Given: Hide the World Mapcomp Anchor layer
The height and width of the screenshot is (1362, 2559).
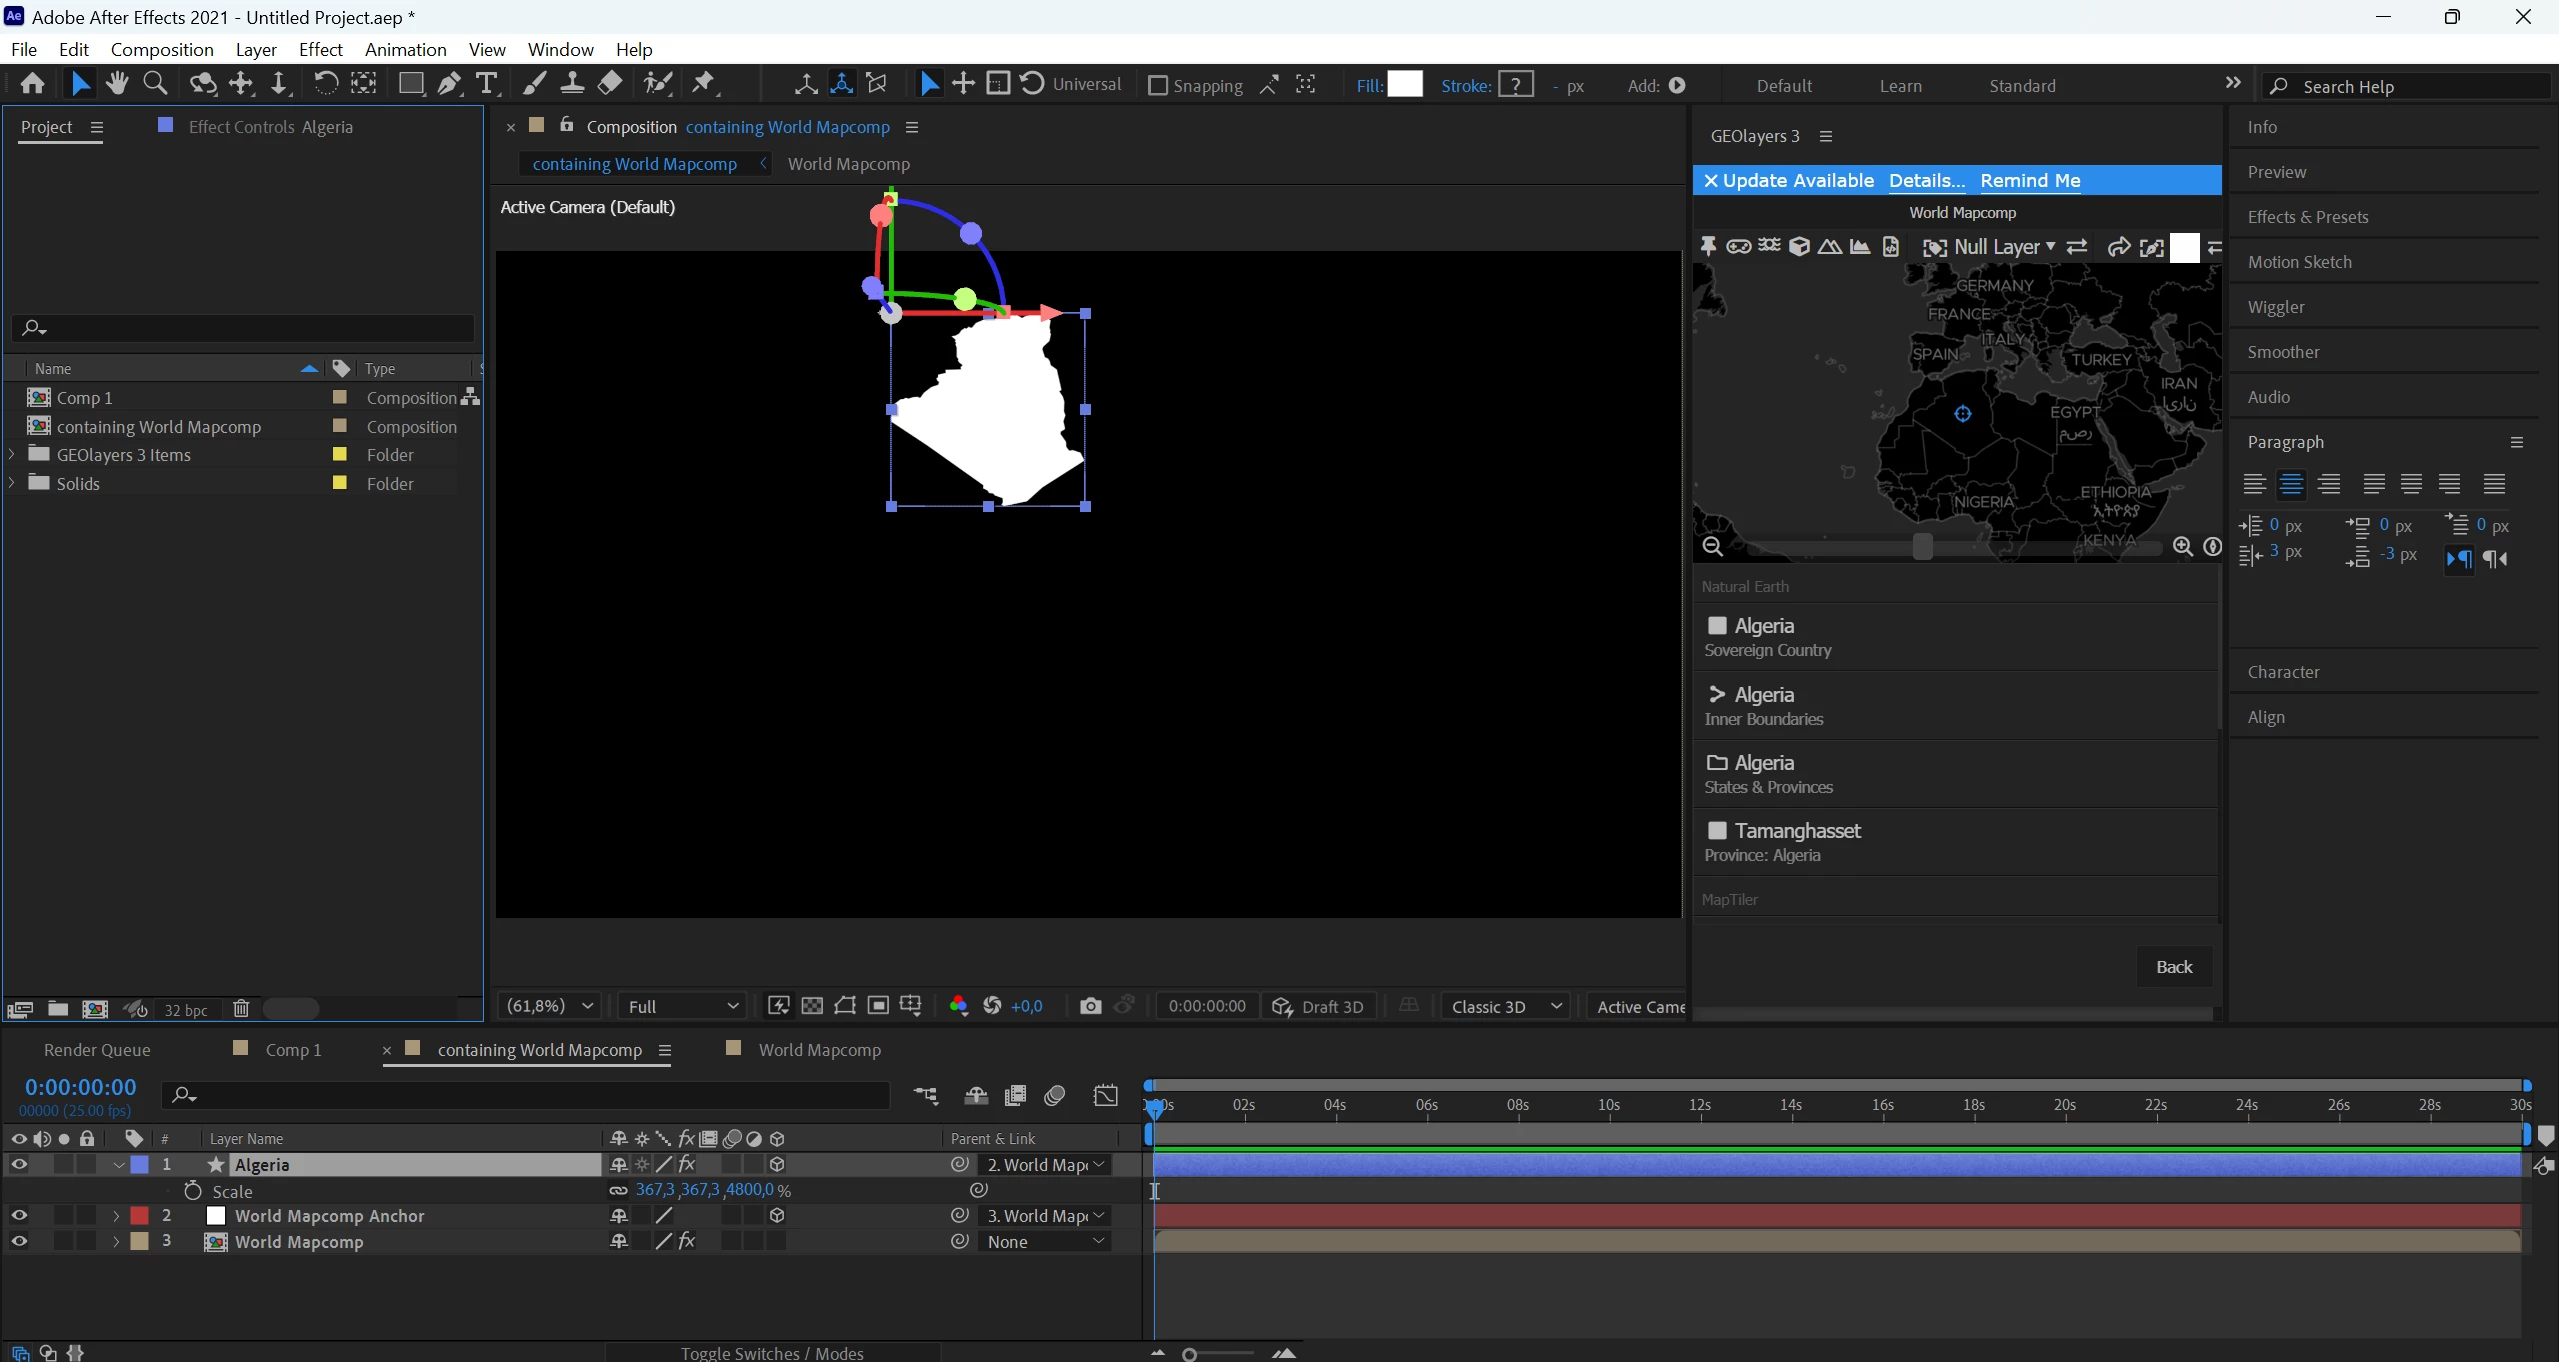Looking at the screenshot, I should 19,1216.
